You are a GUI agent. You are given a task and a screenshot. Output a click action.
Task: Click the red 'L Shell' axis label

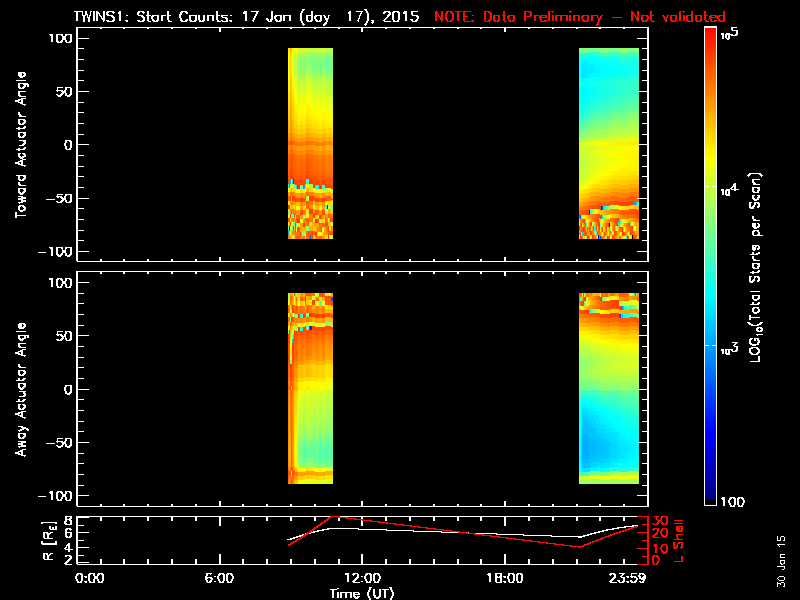pyautogui.click(x=678, y=541)
